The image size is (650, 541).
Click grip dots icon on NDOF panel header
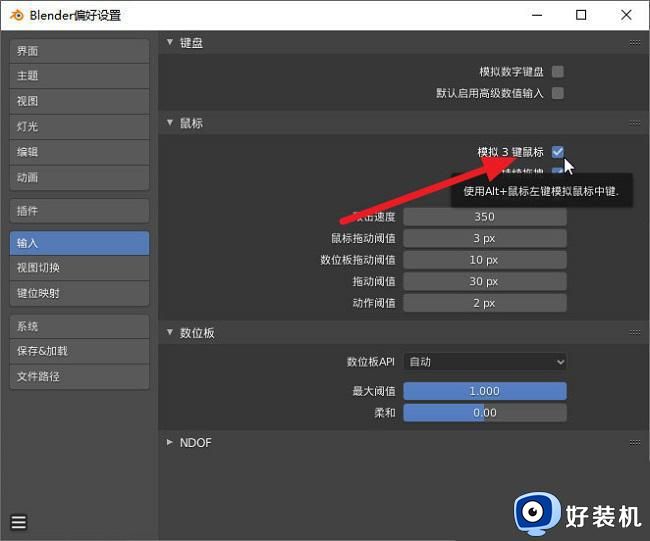634,442
